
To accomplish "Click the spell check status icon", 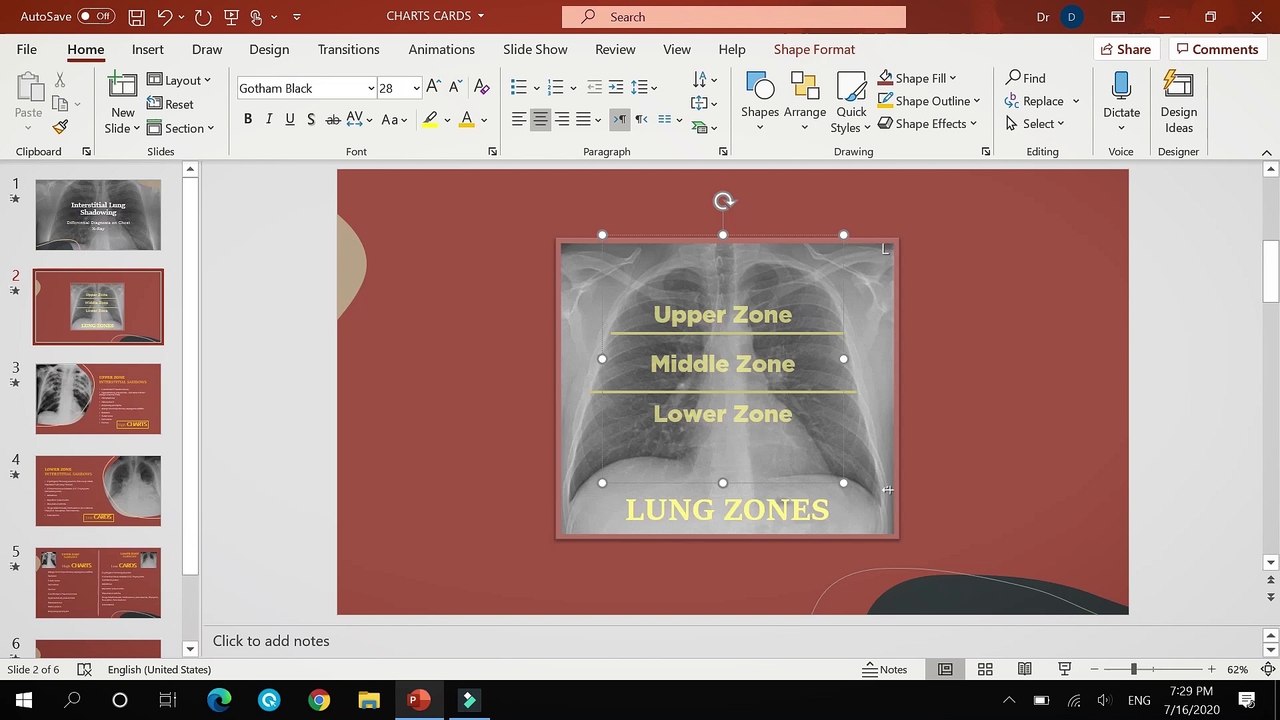I will coord(85,670).
